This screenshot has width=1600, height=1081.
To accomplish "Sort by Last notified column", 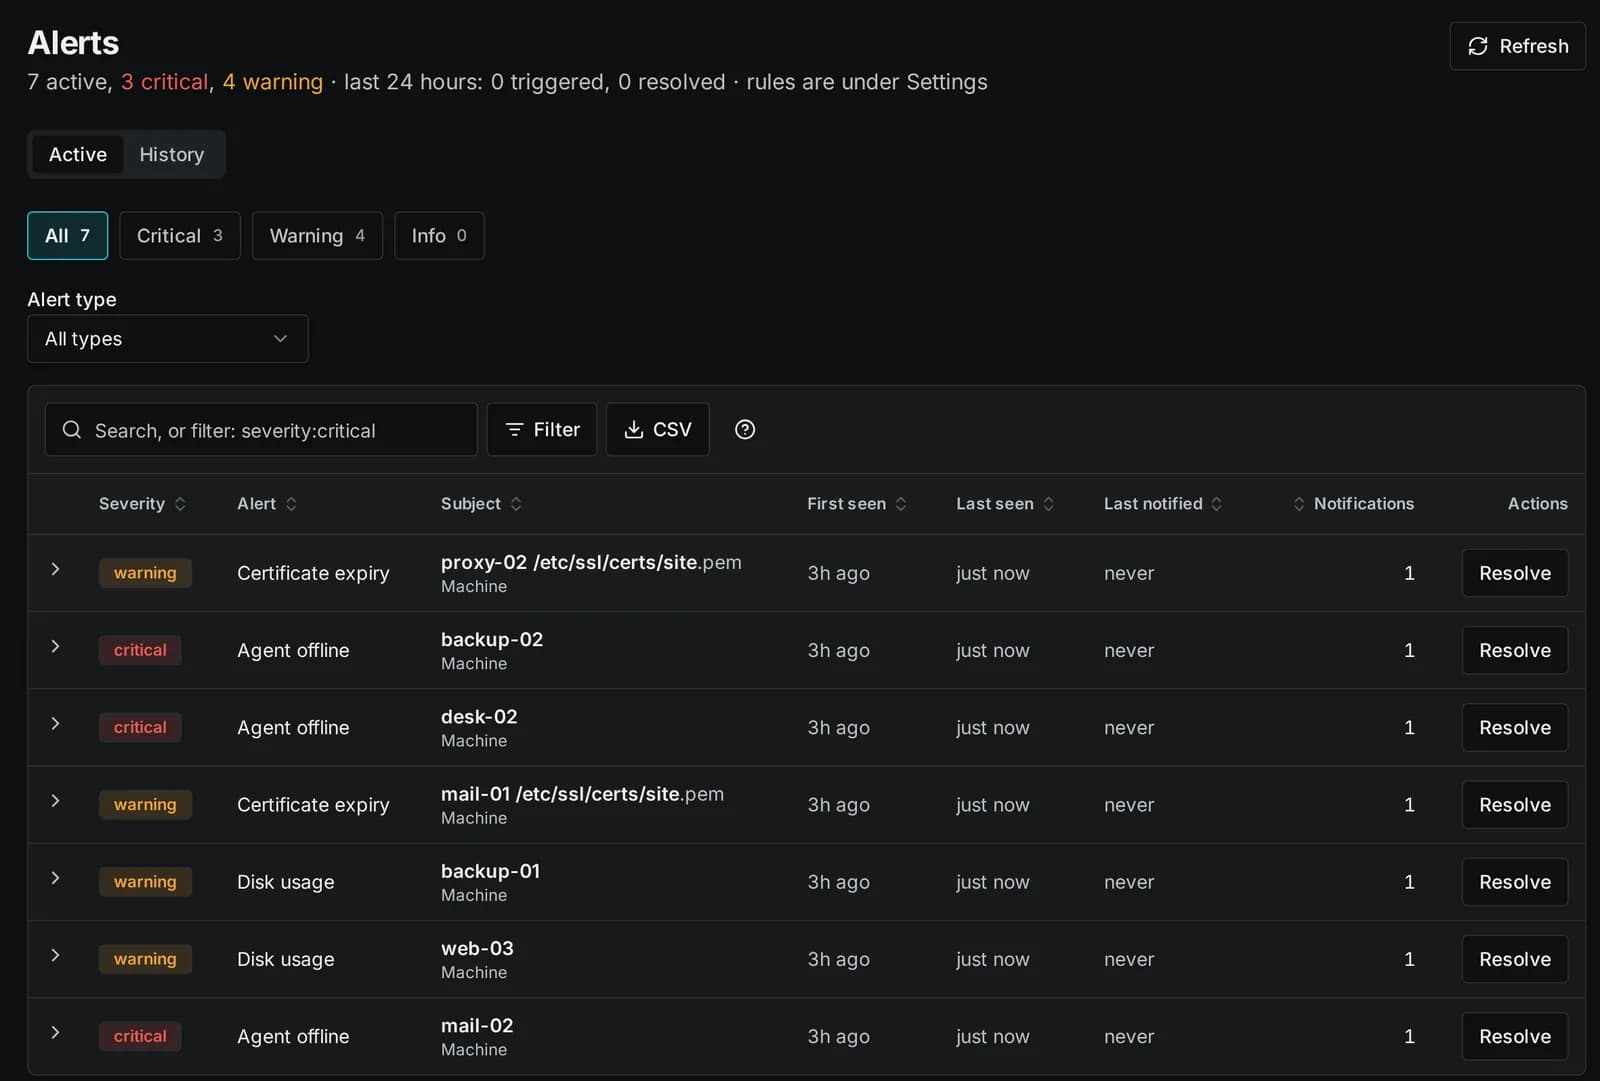I will [x=1163, y=504].
